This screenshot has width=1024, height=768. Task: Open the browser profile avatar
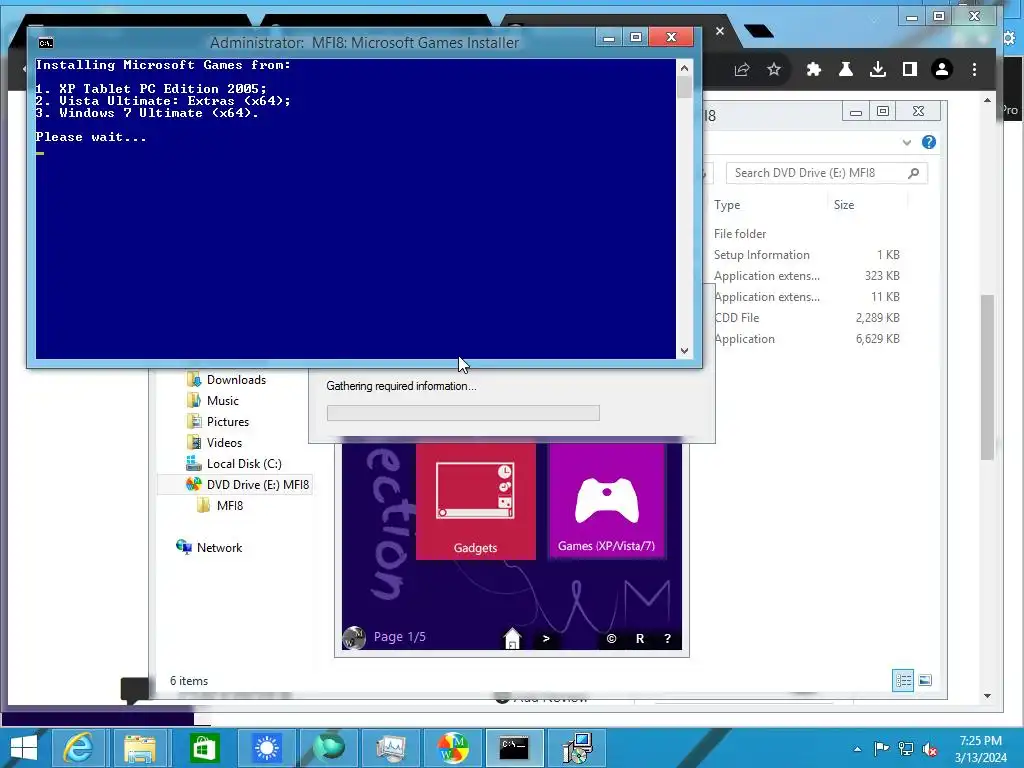pyautogui.click(x=942, y=69)
